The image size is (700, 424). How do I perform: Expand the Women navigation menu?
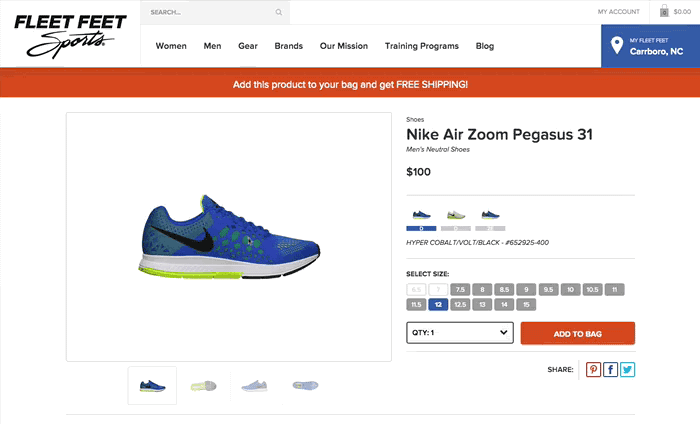pyautogui.click(x=171, y=46)
